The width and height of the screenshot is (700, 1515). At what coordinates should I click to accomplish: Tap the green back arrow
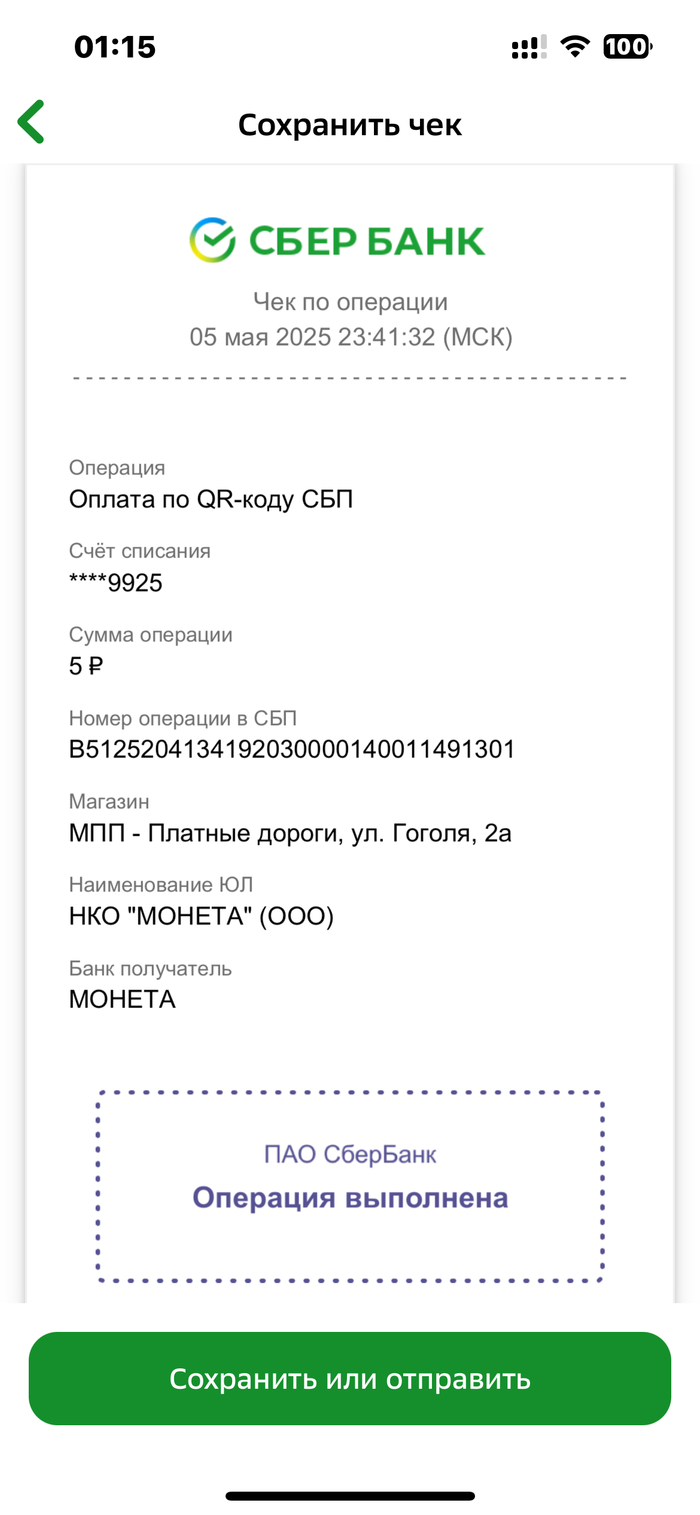[x=31, y=123]
